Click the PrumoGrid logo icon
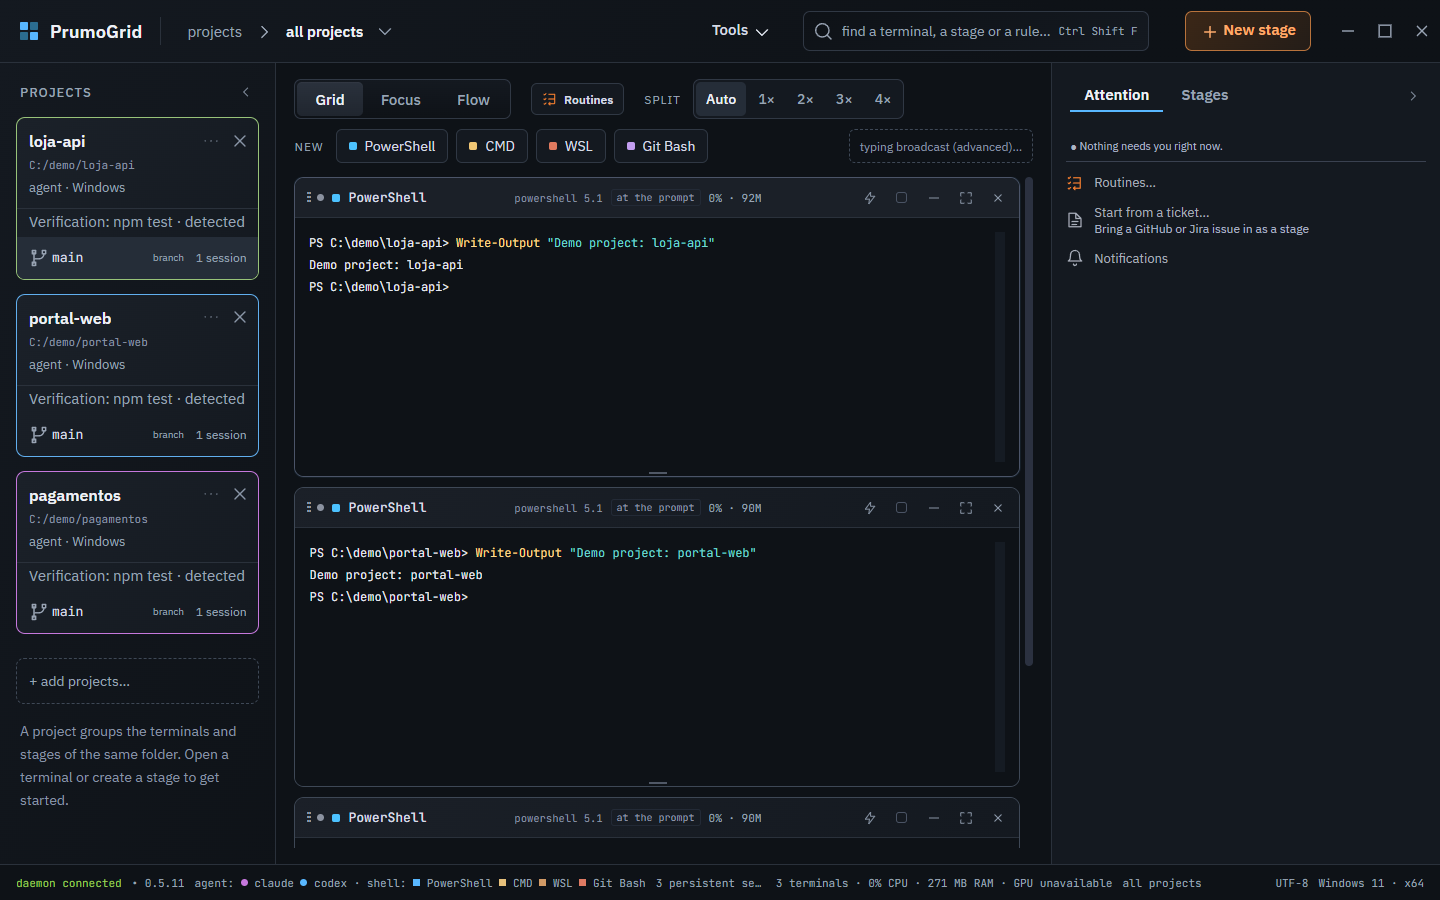Image resolution: width=1440 pixels, height=900 pixels. pyautogui.click(x=29, y=31)
